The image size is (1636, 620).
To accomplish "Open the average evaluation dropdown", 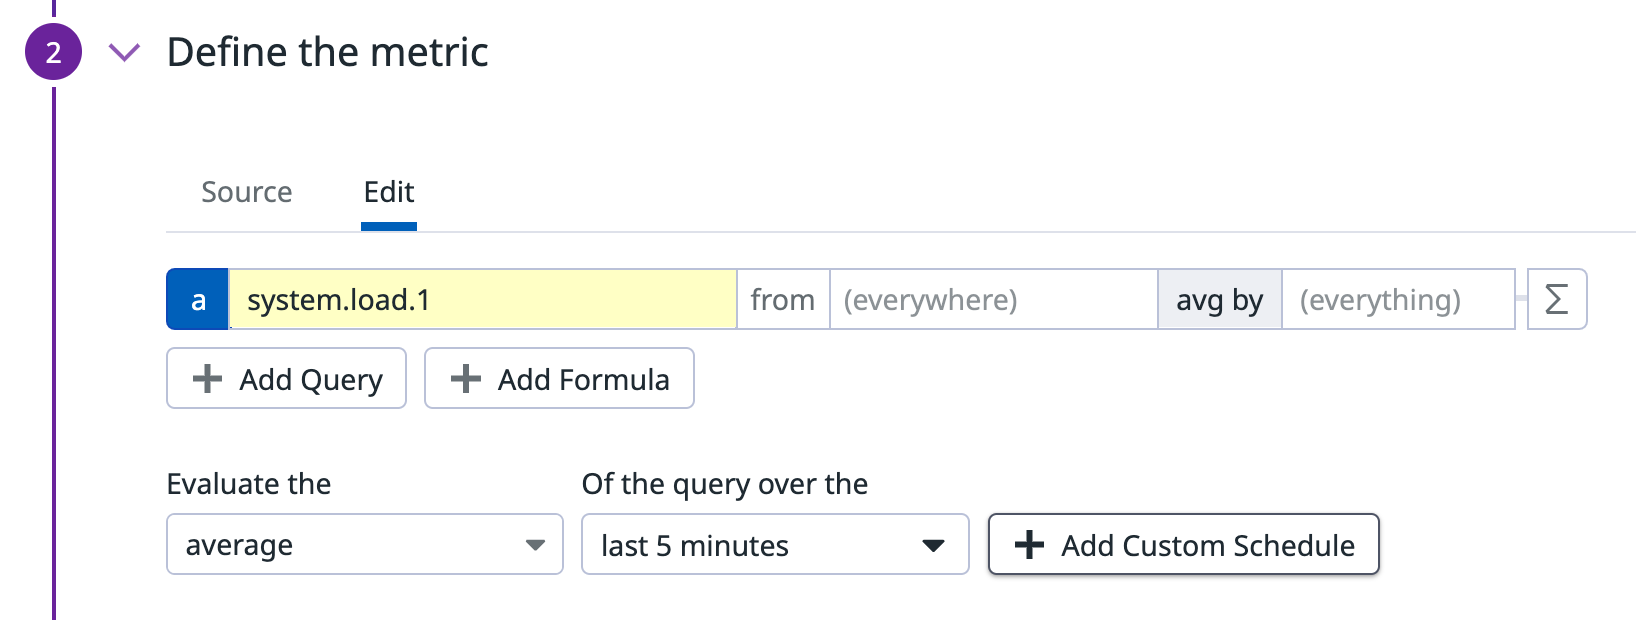I will pyautogui.click(x=364, y=545).
